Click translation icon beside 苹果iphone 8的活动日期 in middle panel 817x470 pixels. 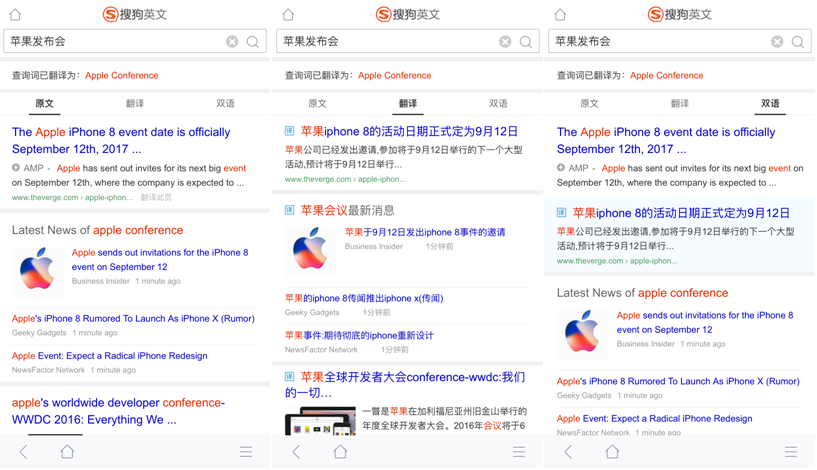pyautogui.click(x=290, y=131)
